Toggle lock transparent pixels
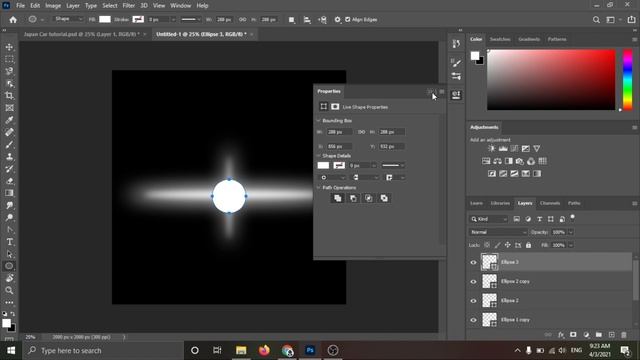This screenshot has height=360, width=640. [x=487, y=245]
